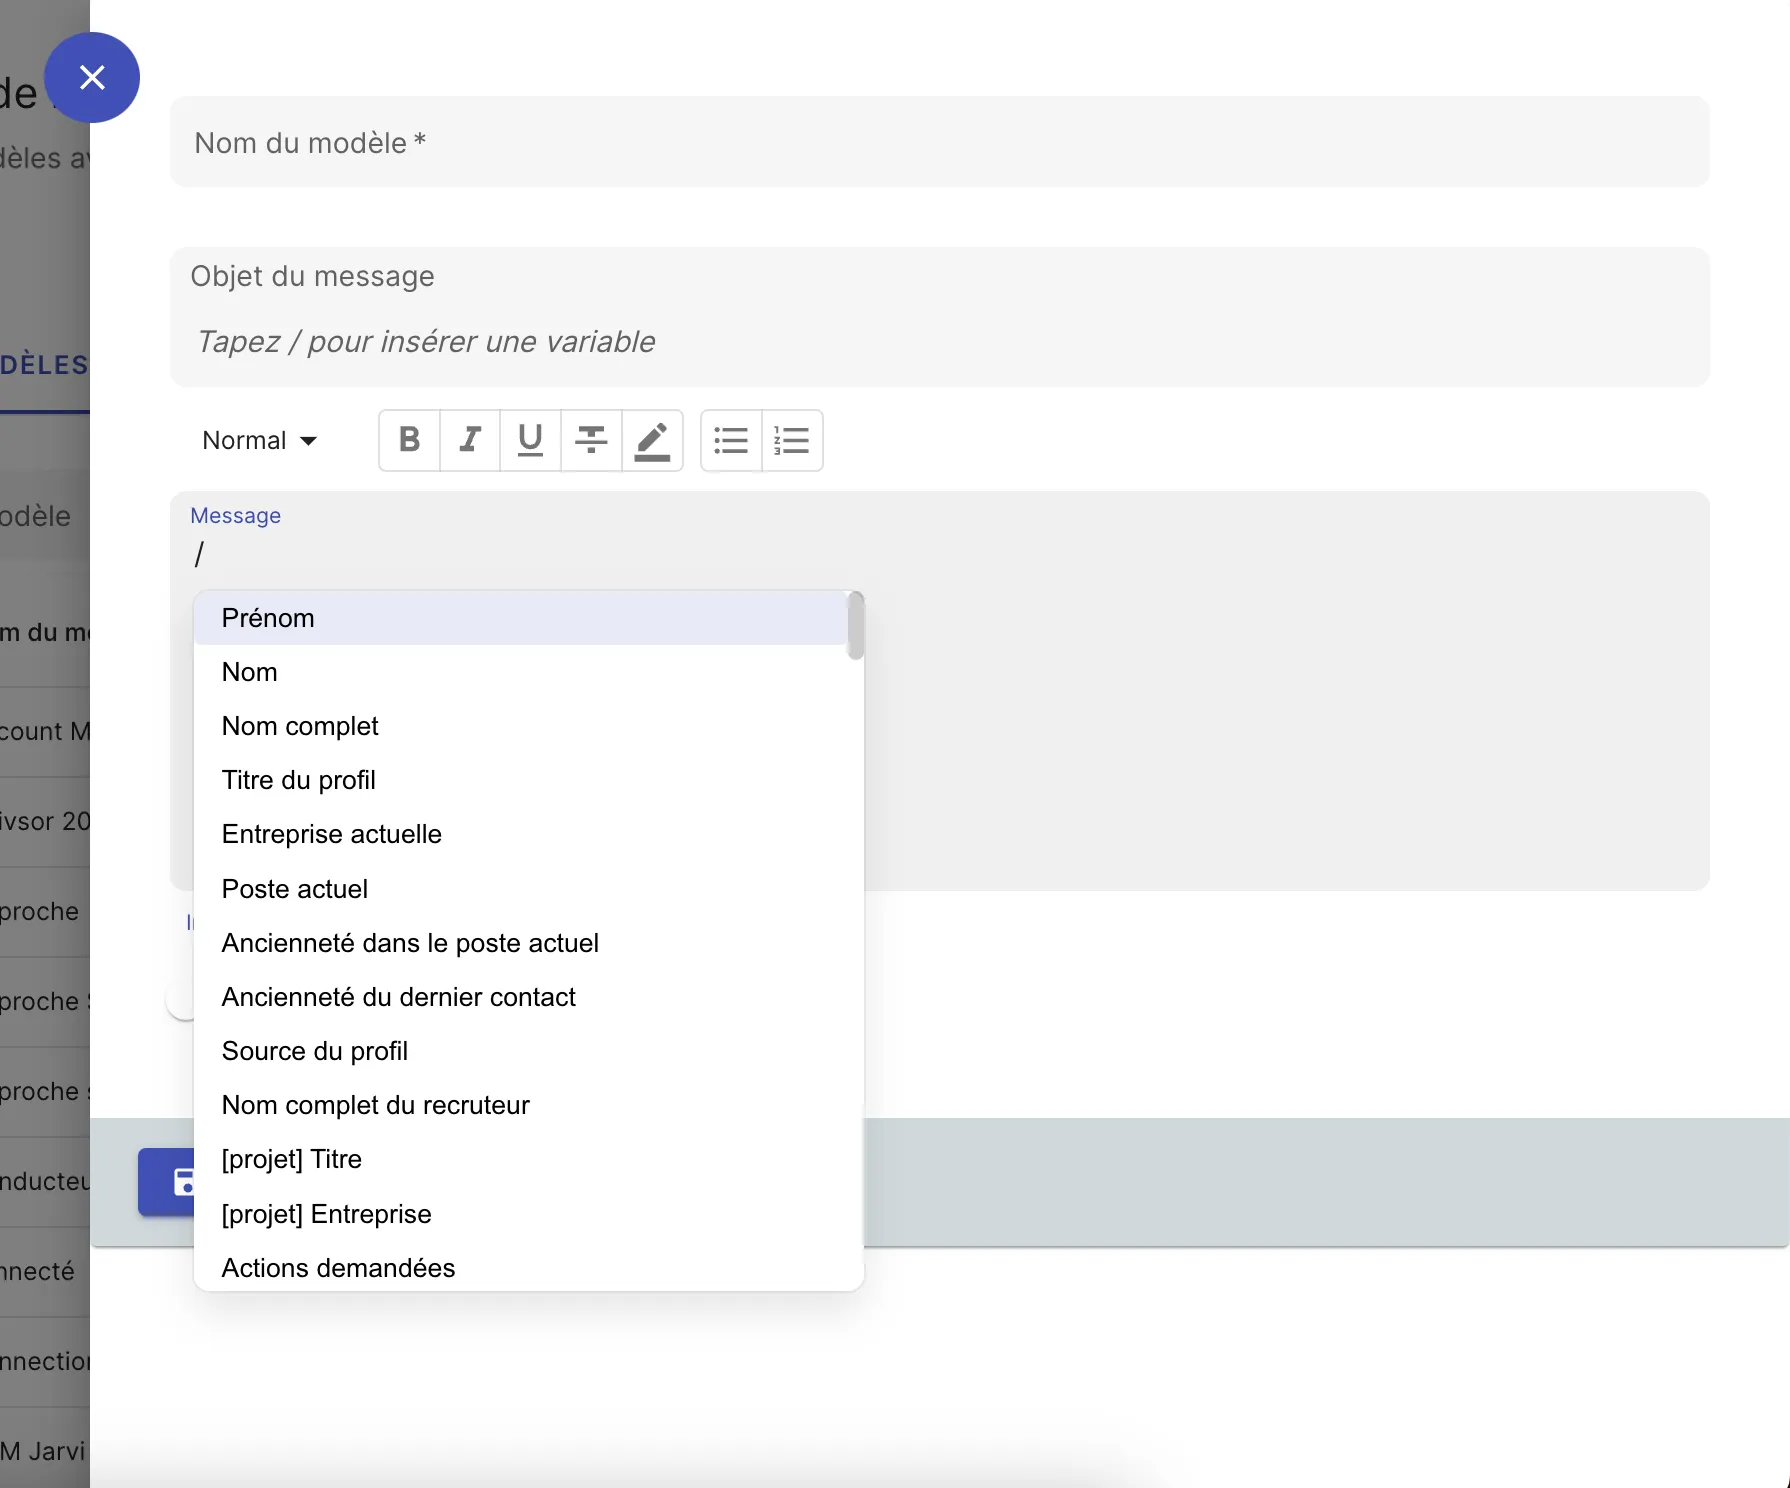
Task: Select the Prénom variable
Action: 268,618
